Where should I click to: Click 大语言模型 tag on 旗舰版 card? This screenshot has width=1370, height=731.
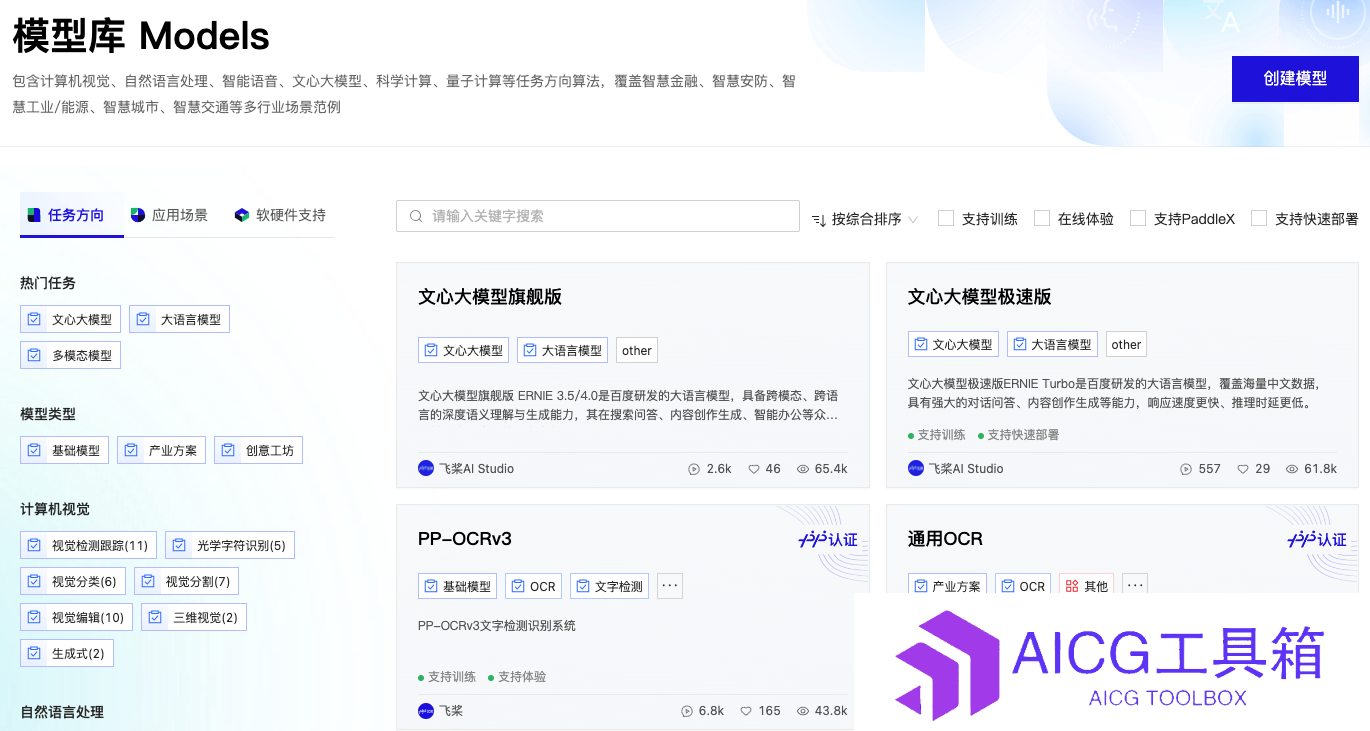point(562,350)
